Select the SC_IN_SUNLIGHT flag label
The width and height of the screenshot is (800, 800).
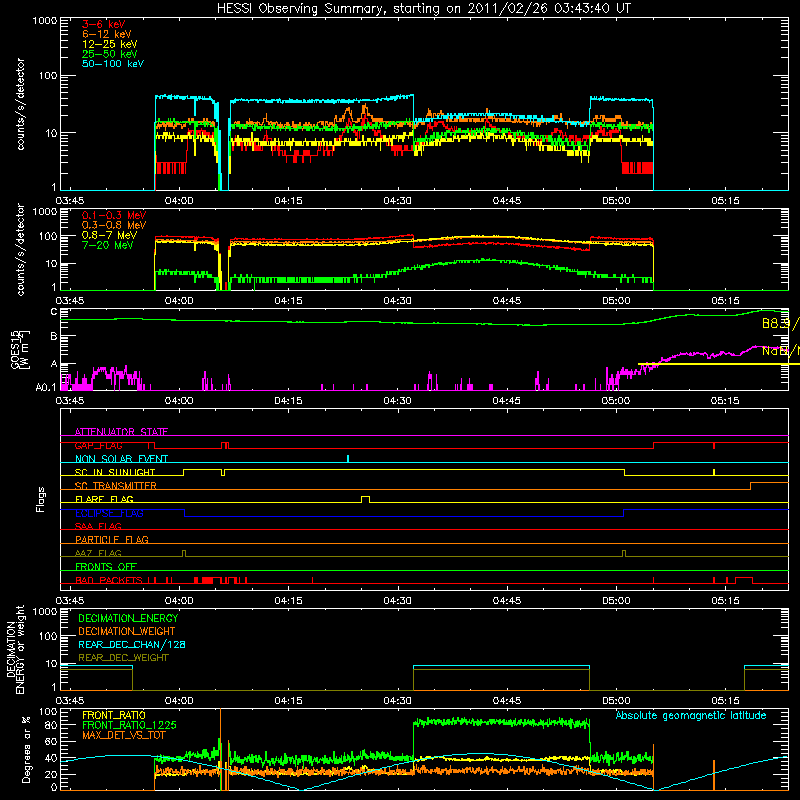(x=115, y=472)
